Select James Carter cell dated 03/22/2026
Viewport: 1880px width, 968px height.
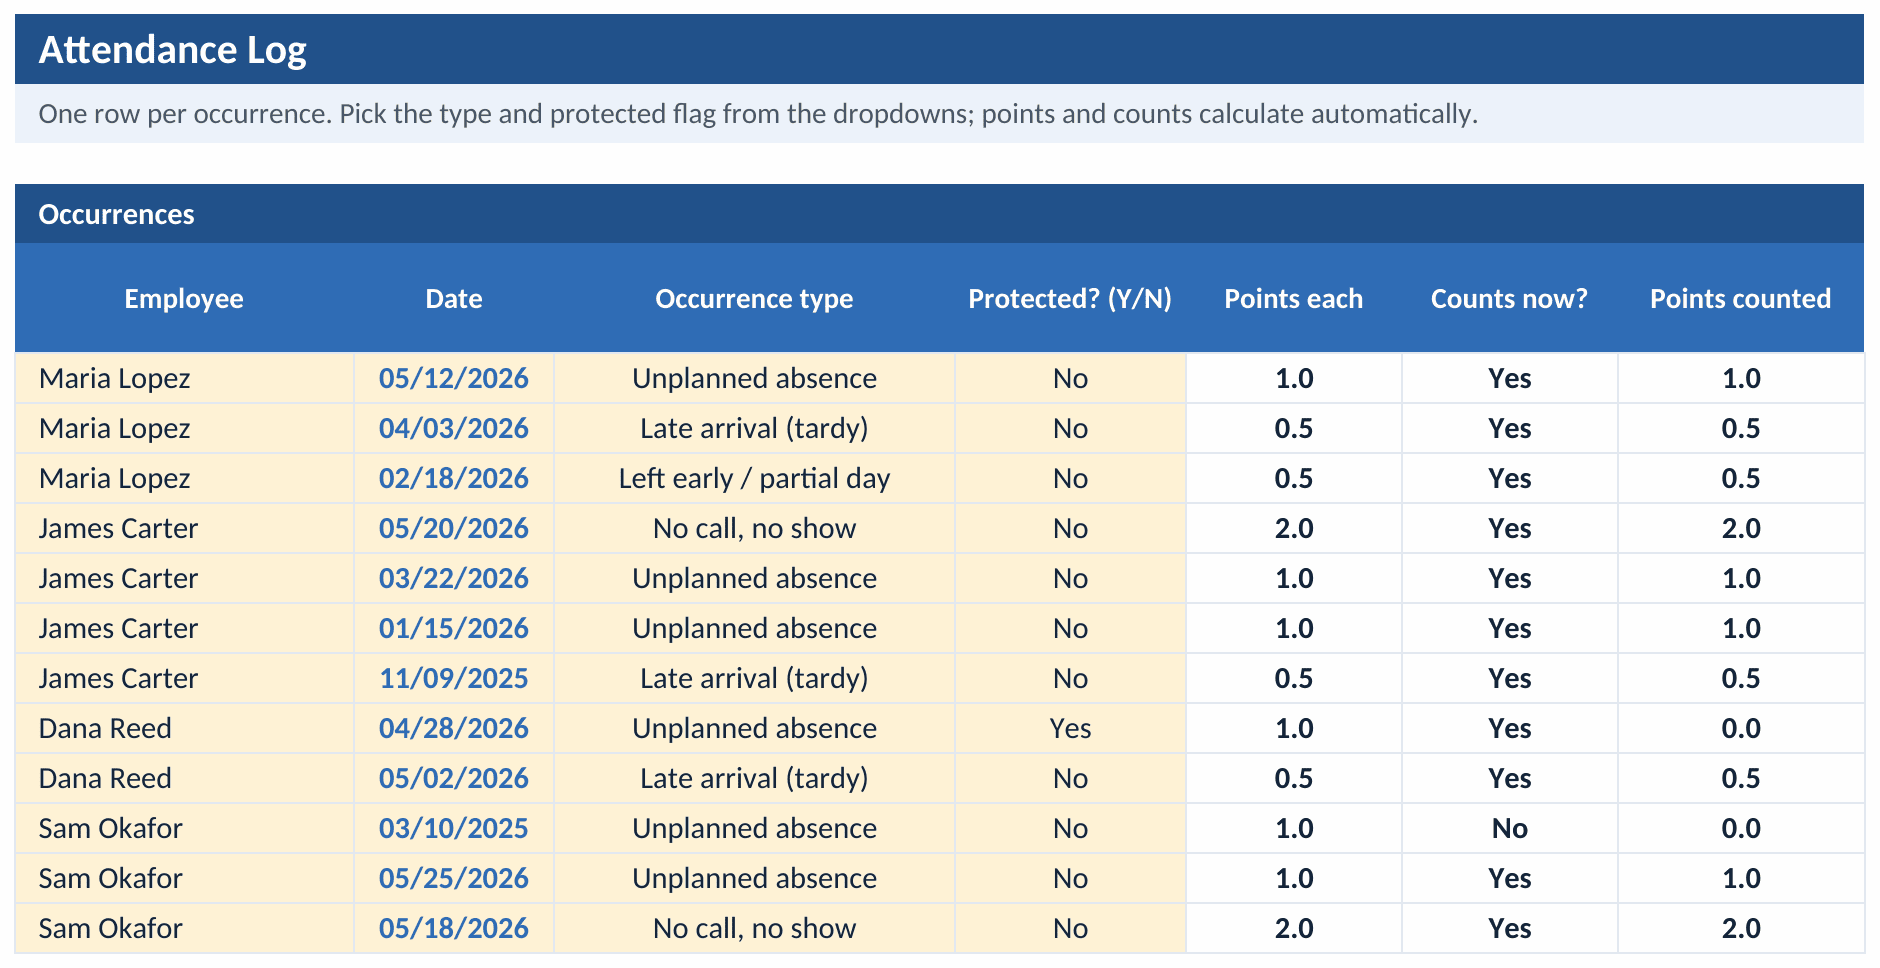pos(185,578)
